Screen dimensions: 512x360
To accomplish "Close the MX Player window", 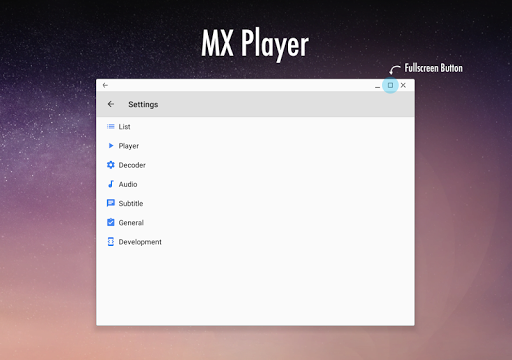I will click(x=403, y=85).
